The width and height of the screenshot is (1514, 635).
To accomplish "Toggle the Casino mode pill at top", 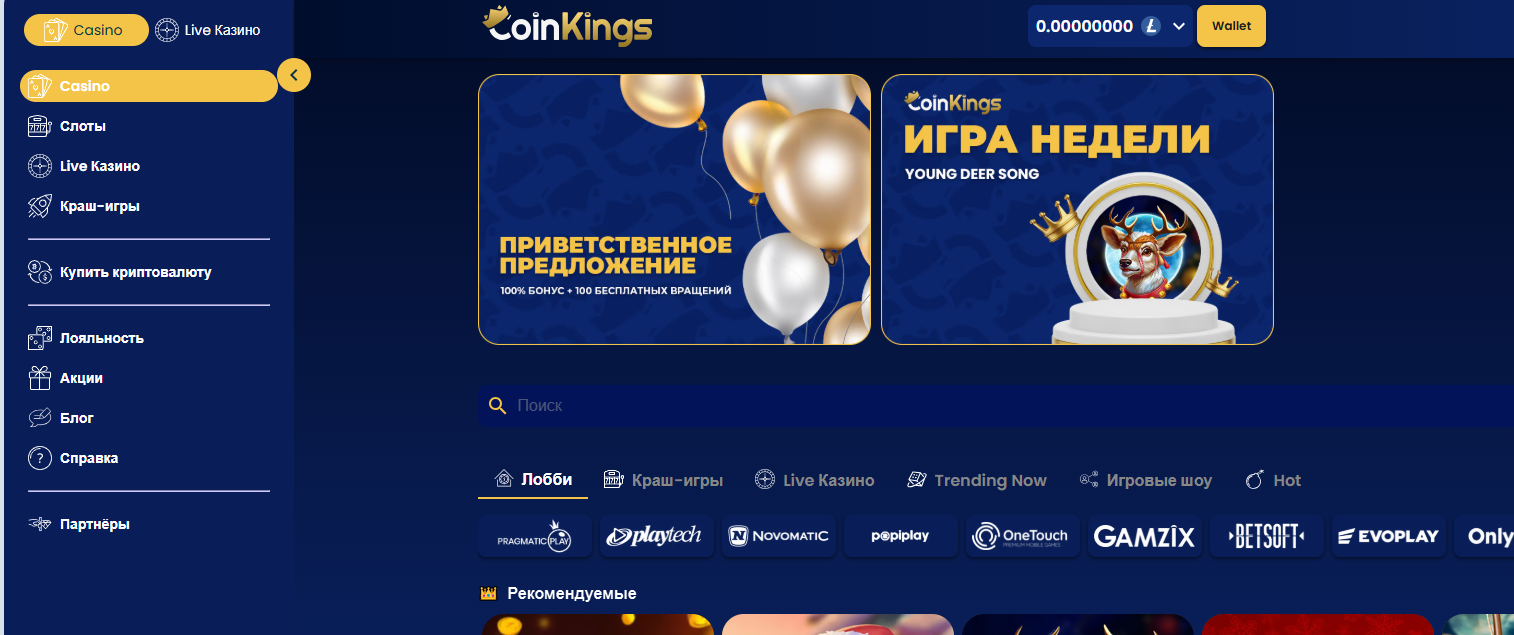I will (x=86, y=30).
